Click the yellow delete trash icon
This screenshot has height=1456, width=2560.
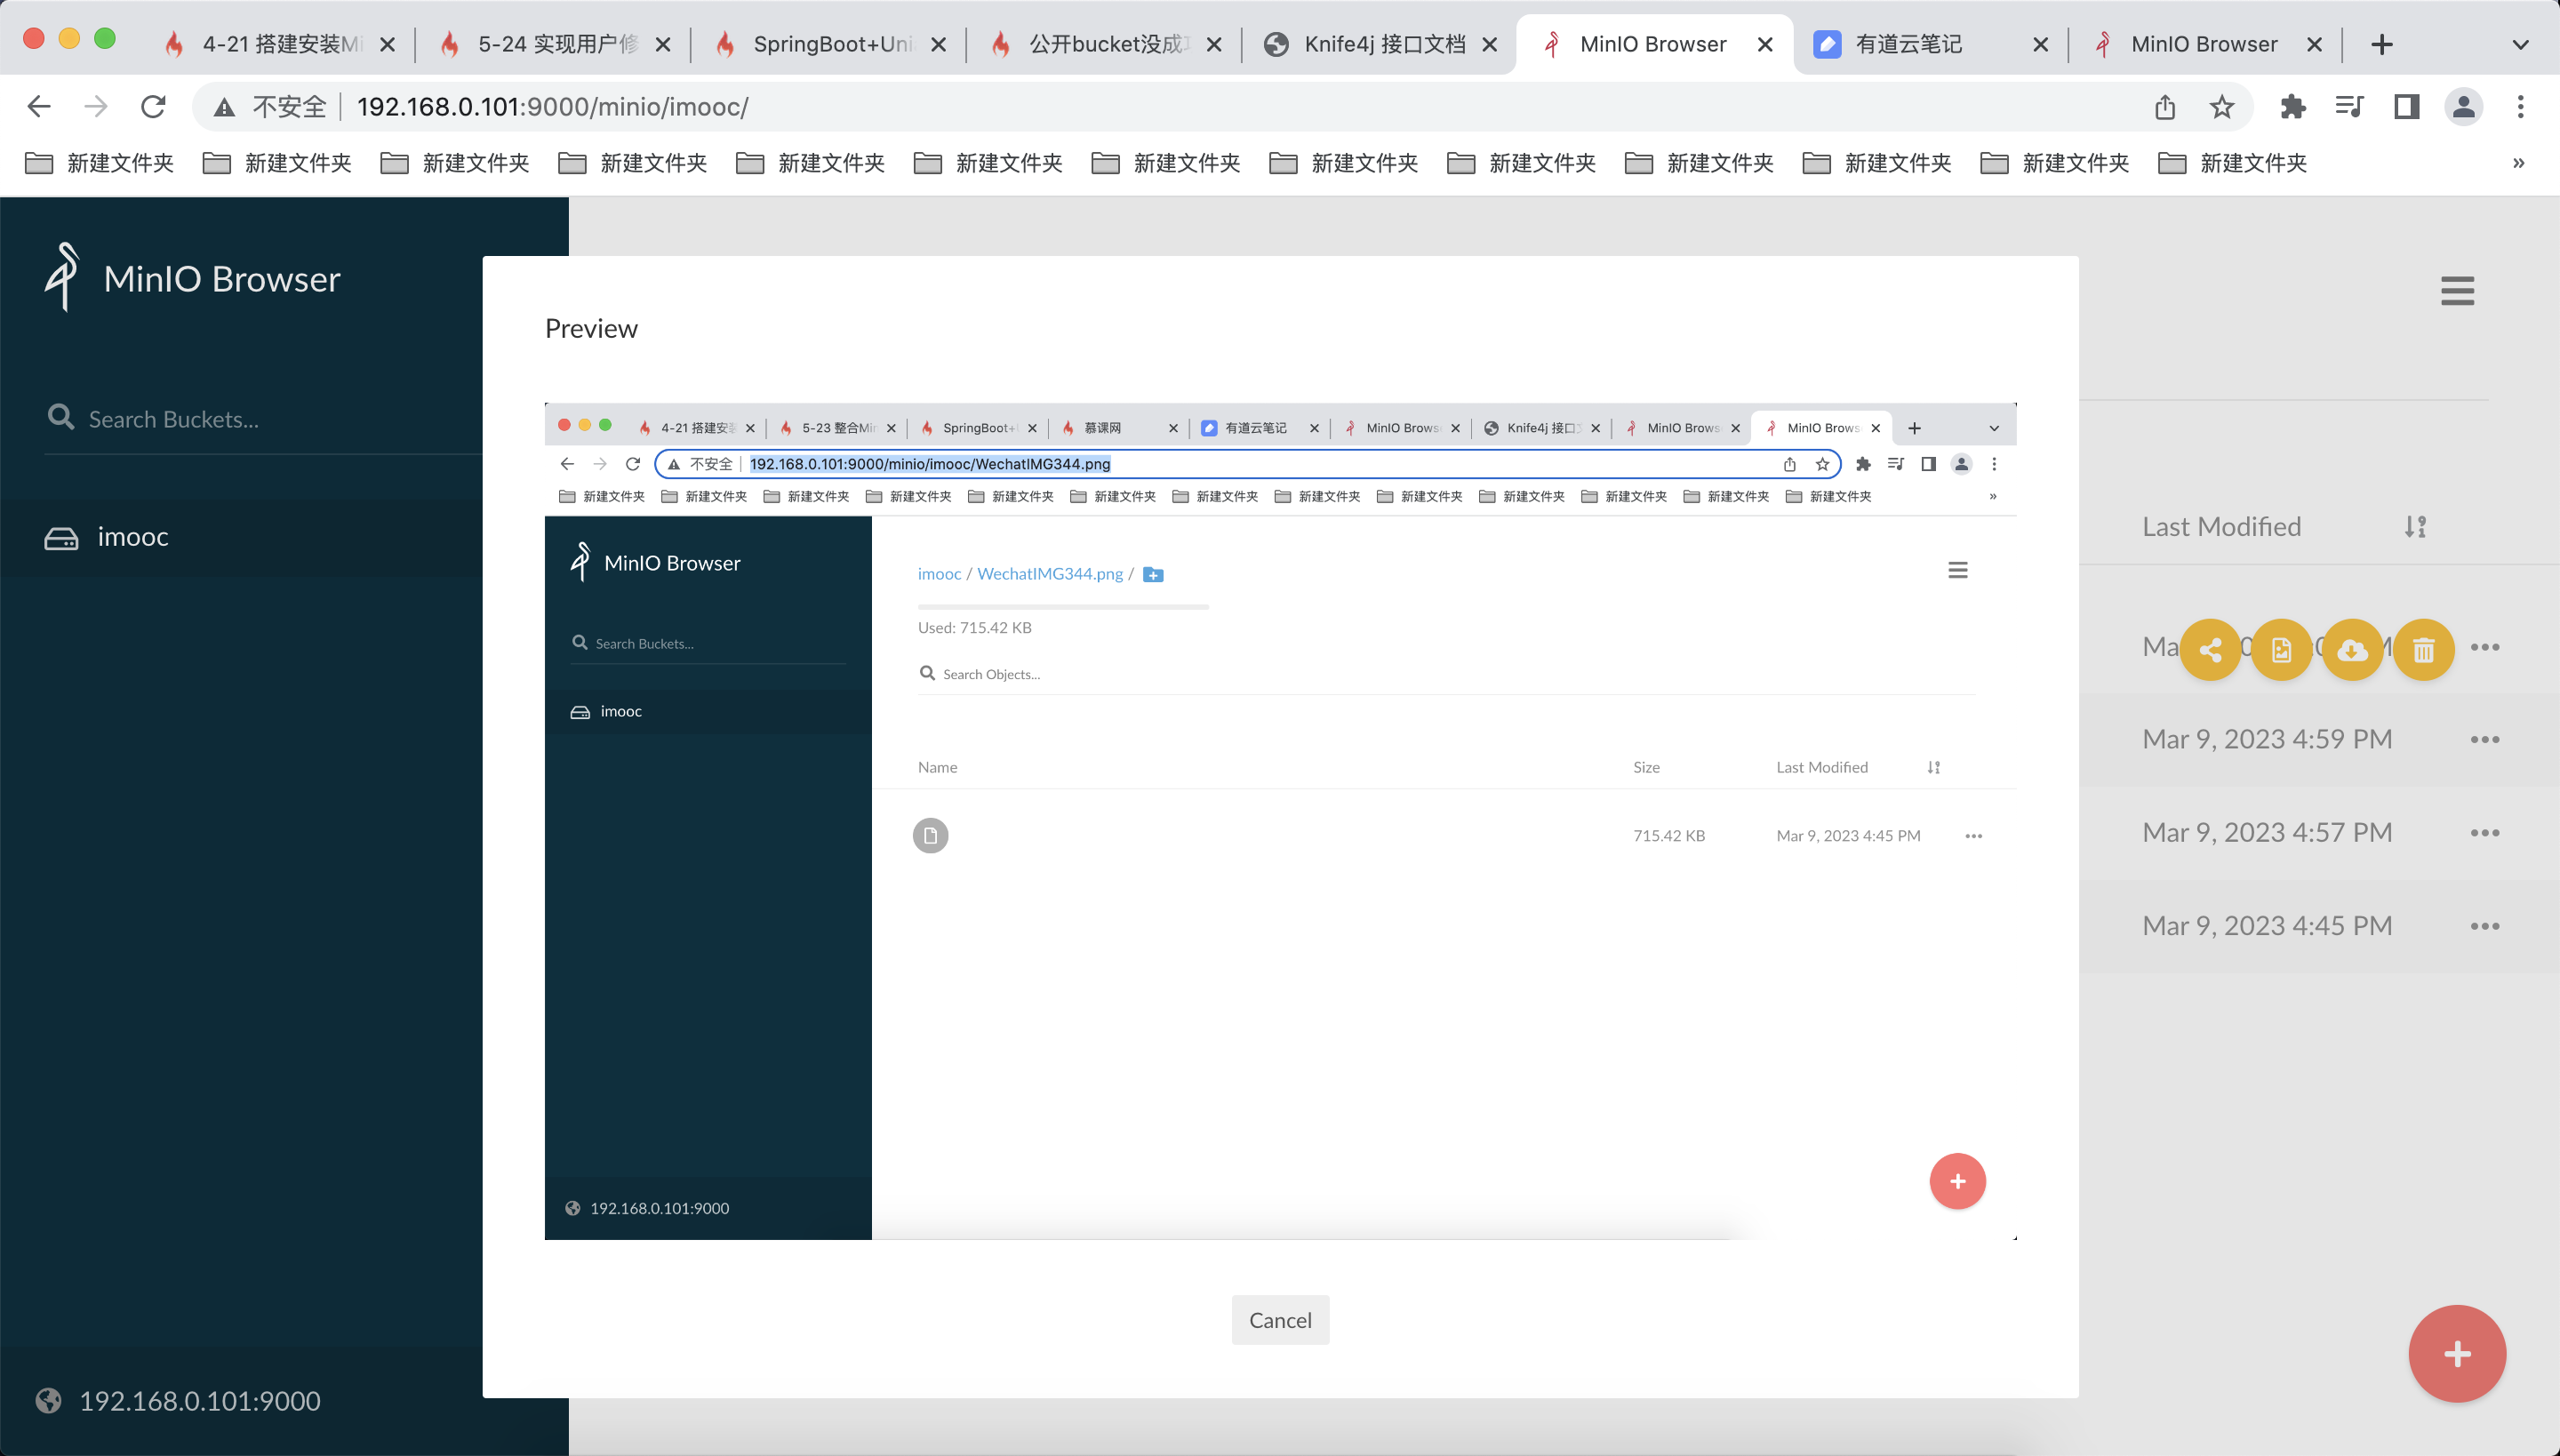pos(2423,650)
